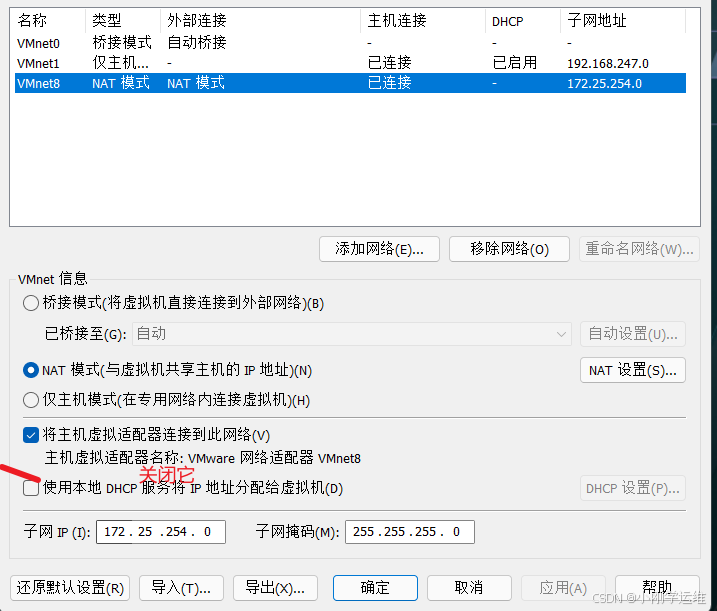Click the 取消 button
This screenshot has height=611, width=717.
pyautogui.click(x=469, y=588)
